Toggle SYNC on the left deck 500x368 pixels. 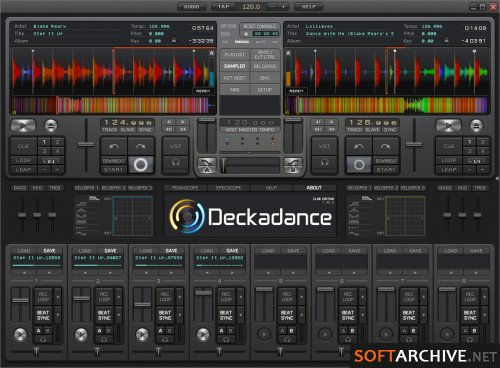(x=145, y=130)
